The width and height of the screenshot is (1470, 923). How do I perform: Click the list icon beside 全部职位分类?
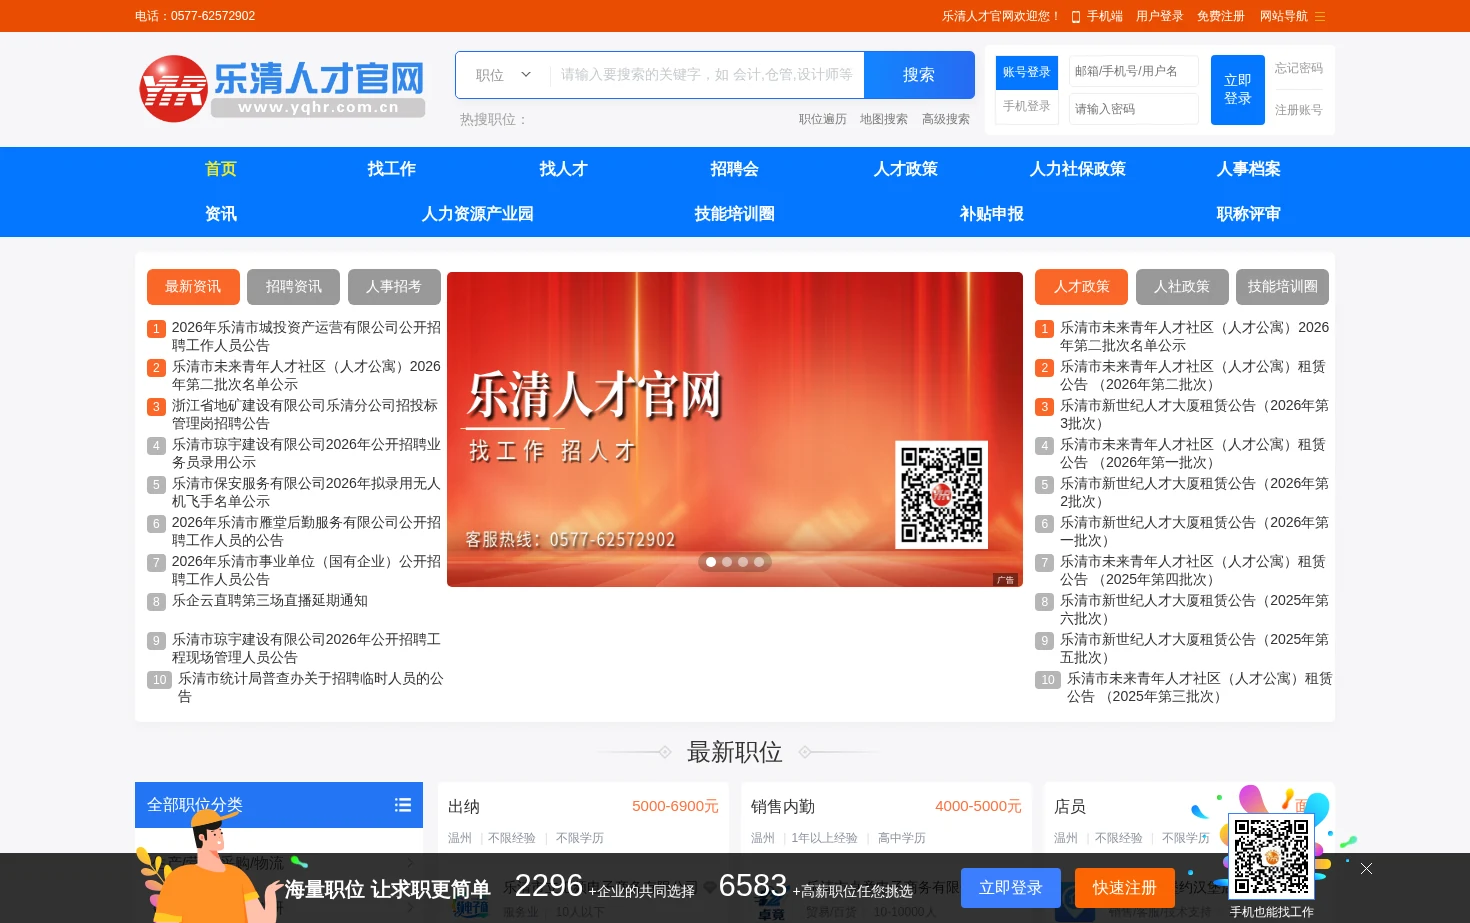point(403,805)
